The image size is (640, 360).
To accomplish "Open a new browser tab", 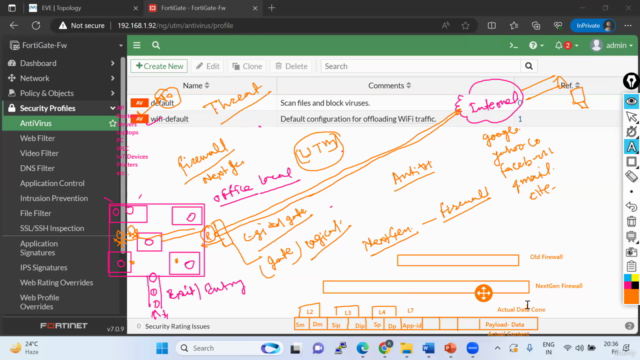I will pyautogui.click(x=271, y=8).
